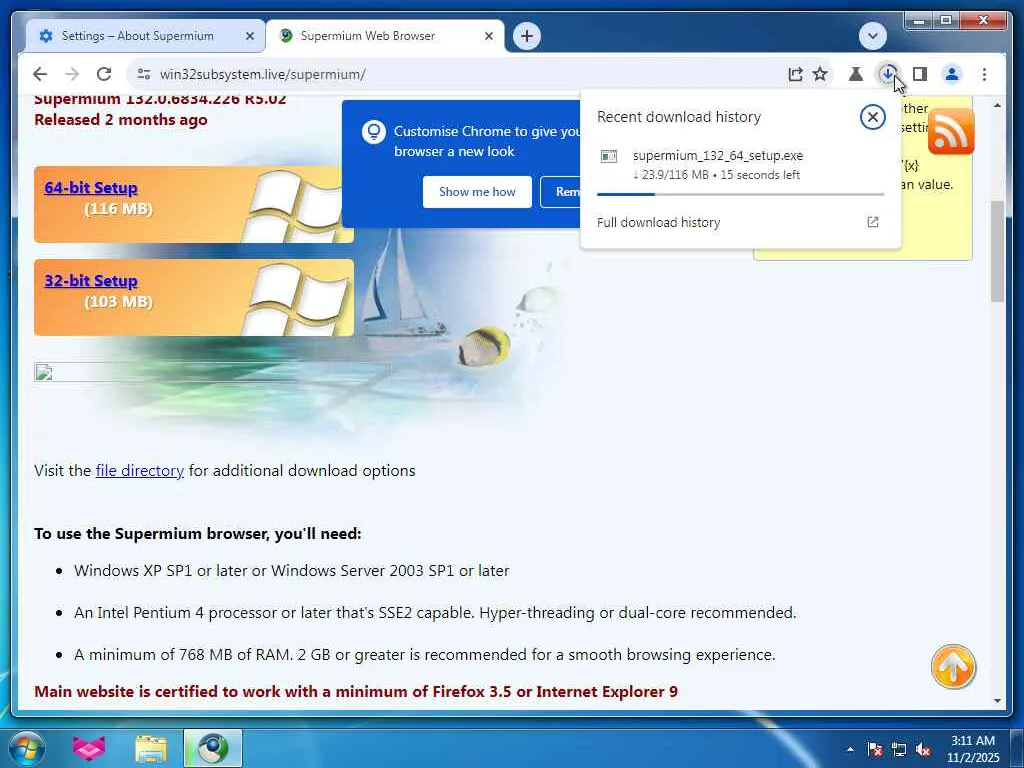Image resolution: width=1024 pixels, height=768 pixels.
Task: Click the orange RSS feed icon
Action: (x=950, y=133)
